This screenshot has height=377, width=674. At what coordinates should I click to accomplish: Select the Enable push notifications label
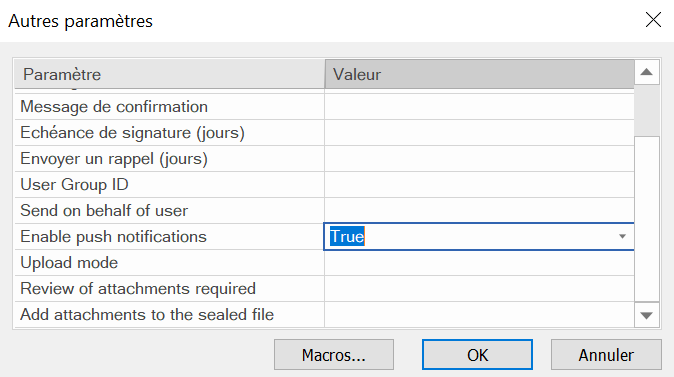113,237
